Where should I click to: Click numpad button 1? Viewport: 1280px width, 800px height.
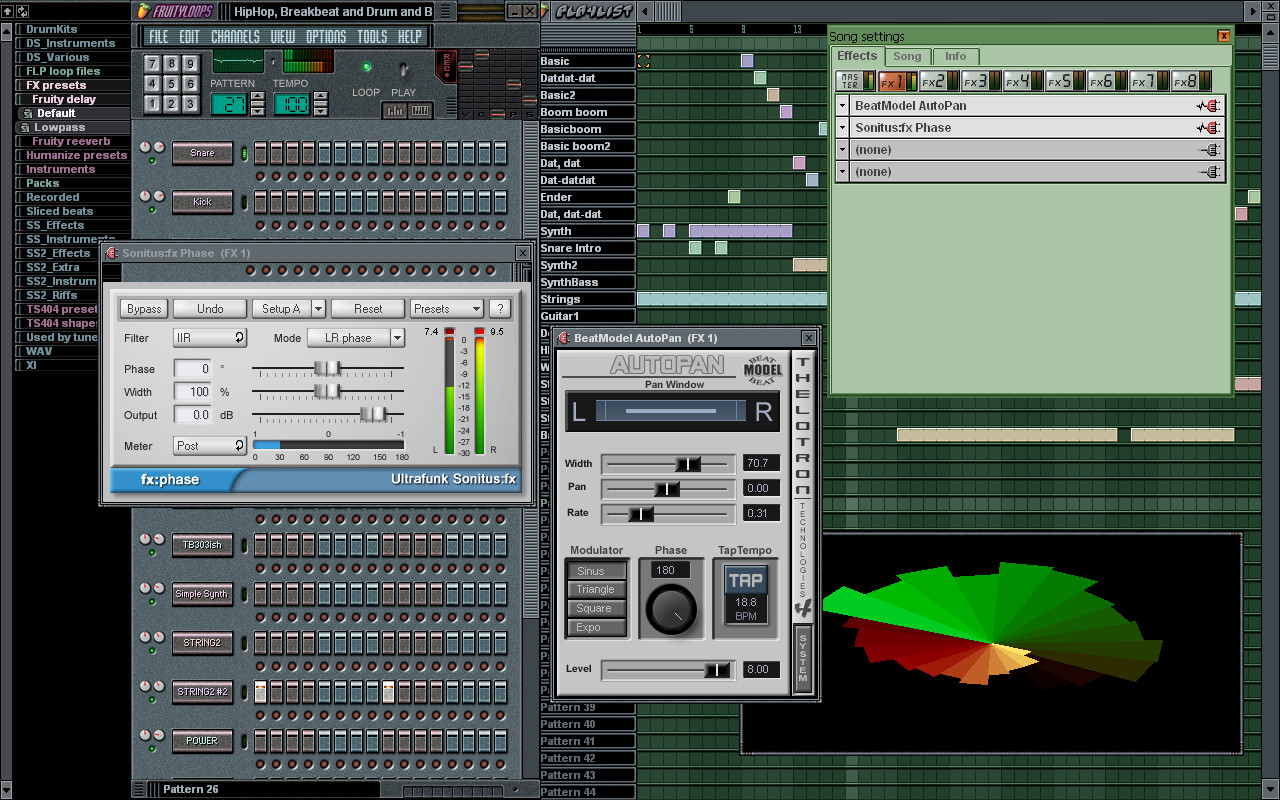tap(153, 104)
